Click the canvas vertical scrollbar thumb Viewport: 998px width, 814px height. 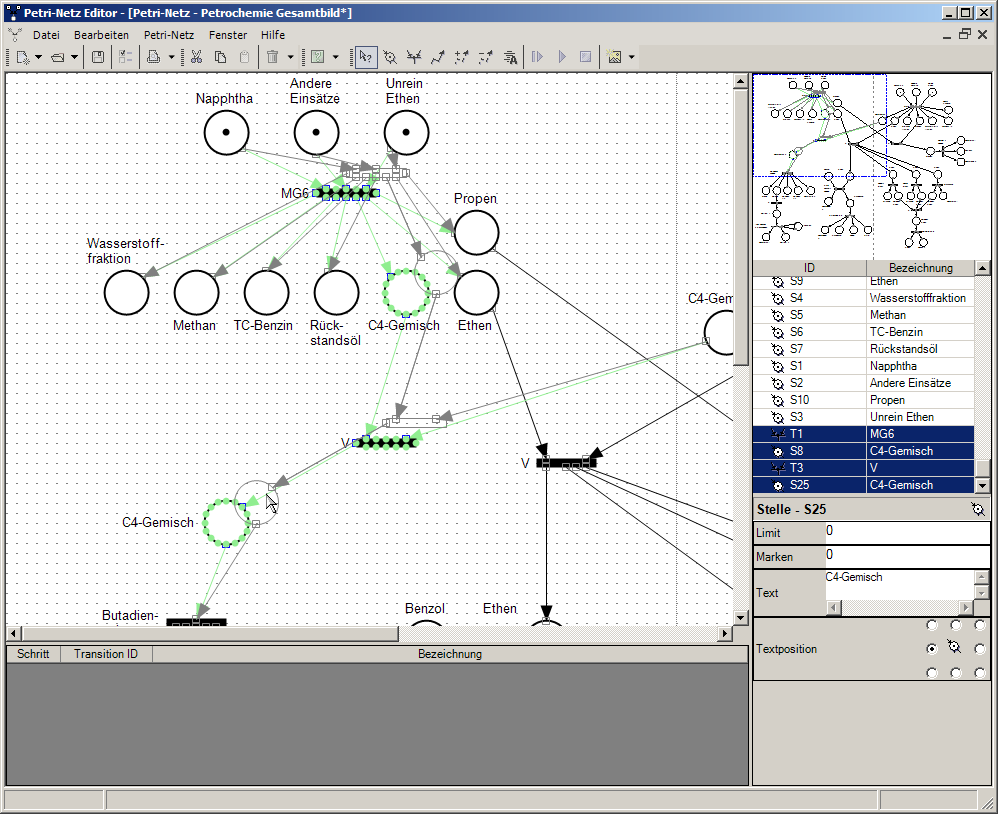pyautogui.click(x=740, y=227)
